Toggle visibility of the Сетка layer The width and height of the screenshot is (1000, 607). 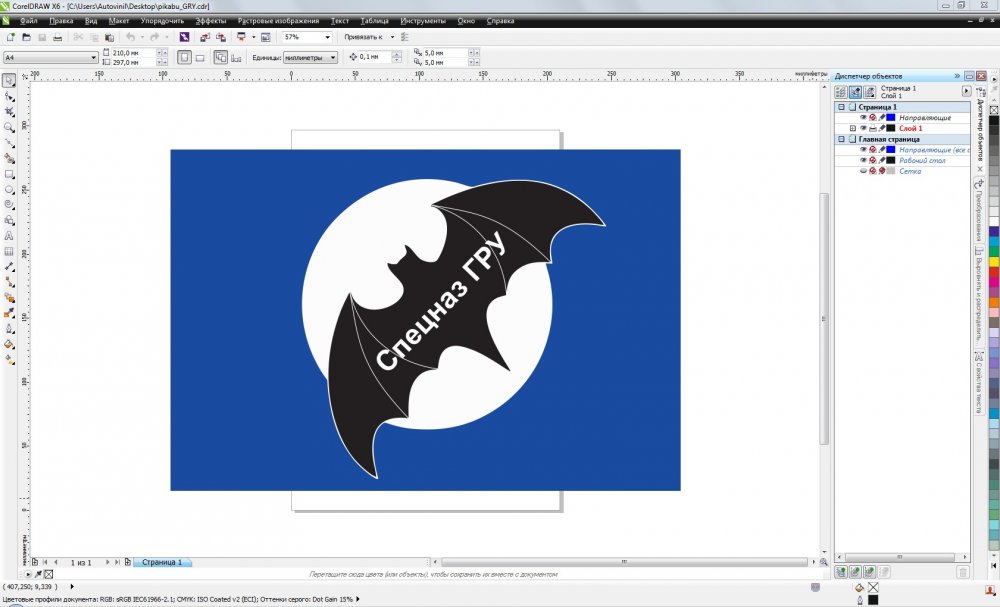[863, 171]
